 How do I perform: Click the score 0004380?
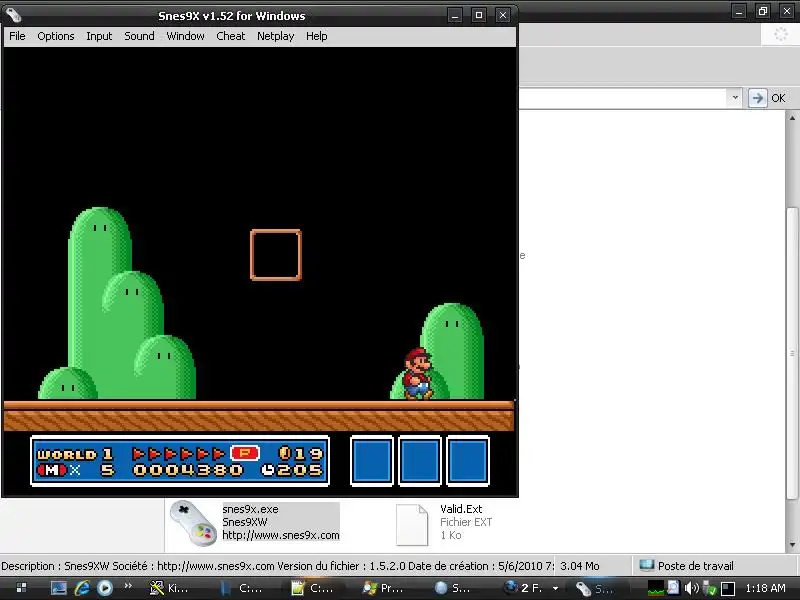click(188, 470)
